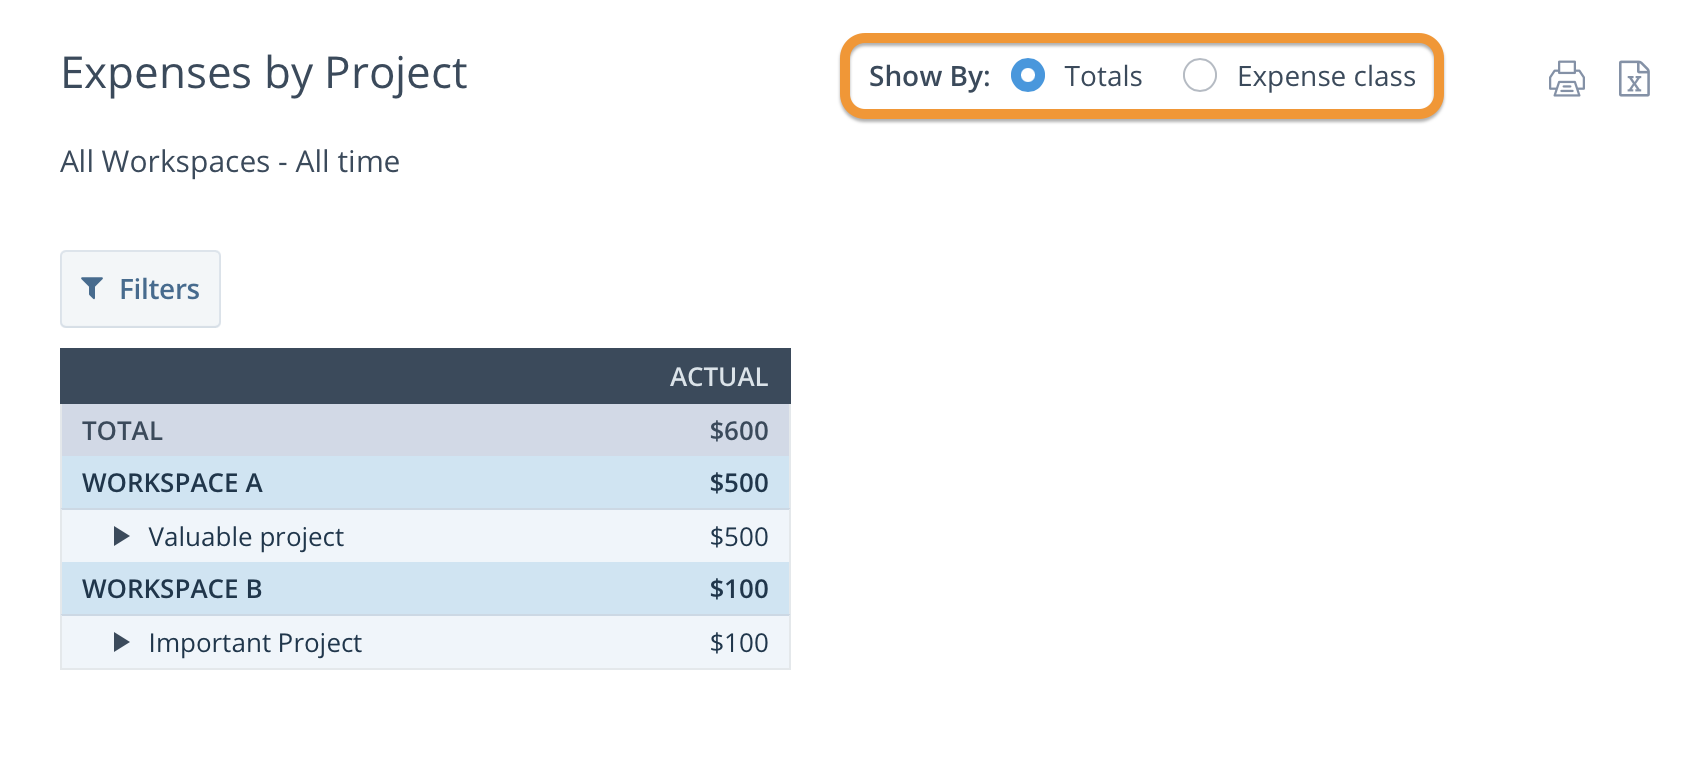Click the print report icon
1706x760 pixels.
click(x=1567, y=78)
